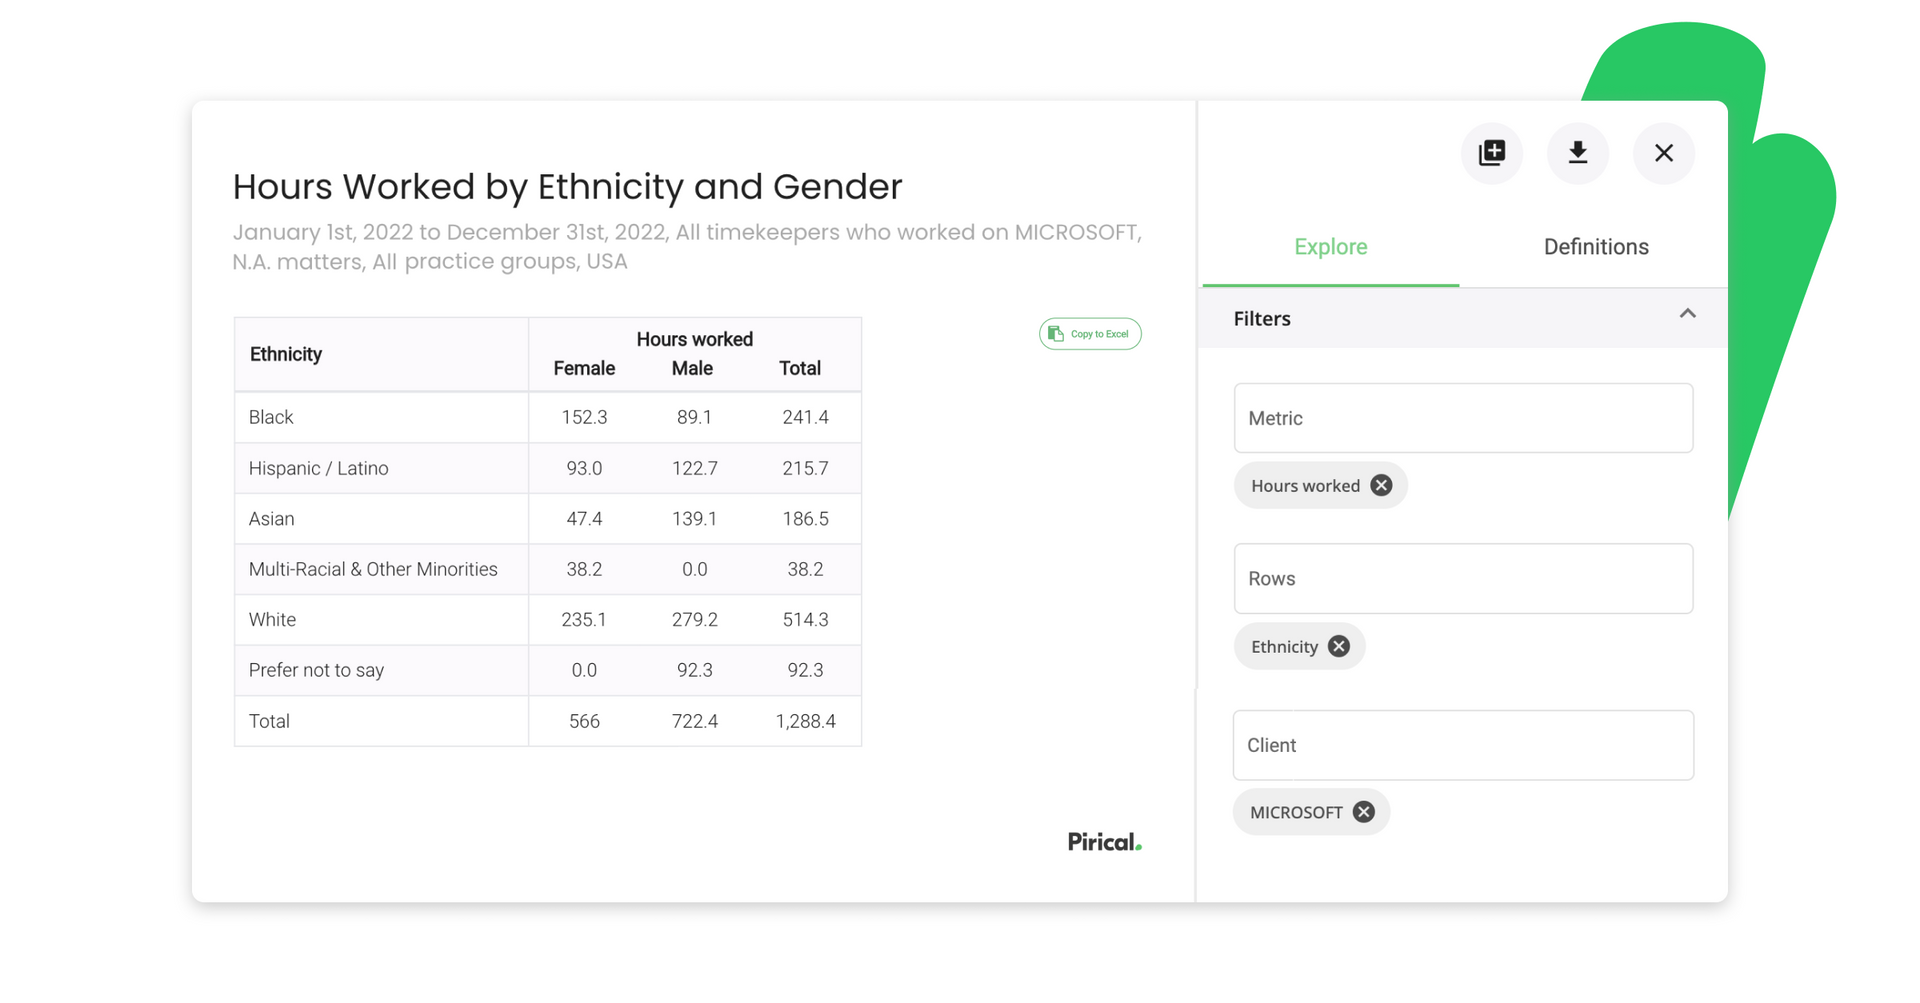1920x1003 pixels.
Task: Click the Total hours cell showing 1,288.4
Action: click(x=806, y=720)
